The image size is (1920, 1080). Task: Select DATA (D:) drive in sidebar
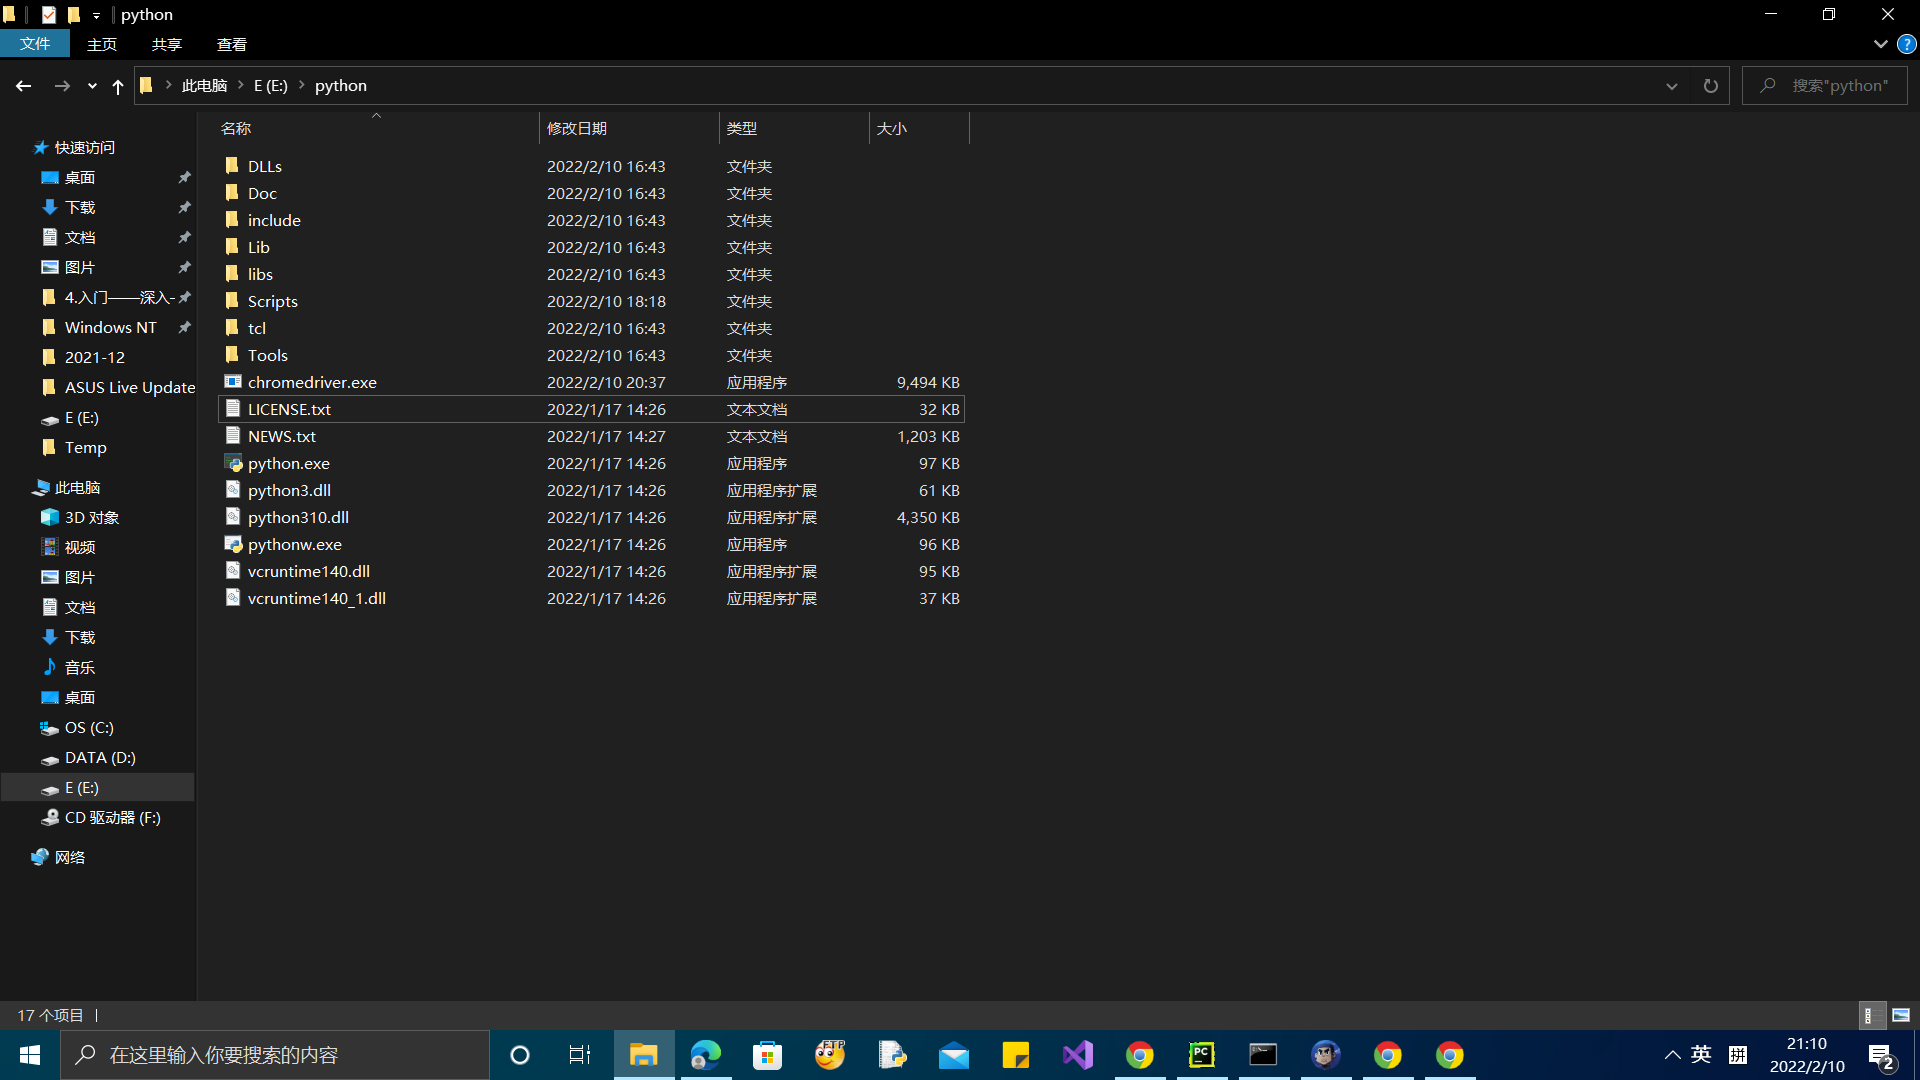click(100, 758)
